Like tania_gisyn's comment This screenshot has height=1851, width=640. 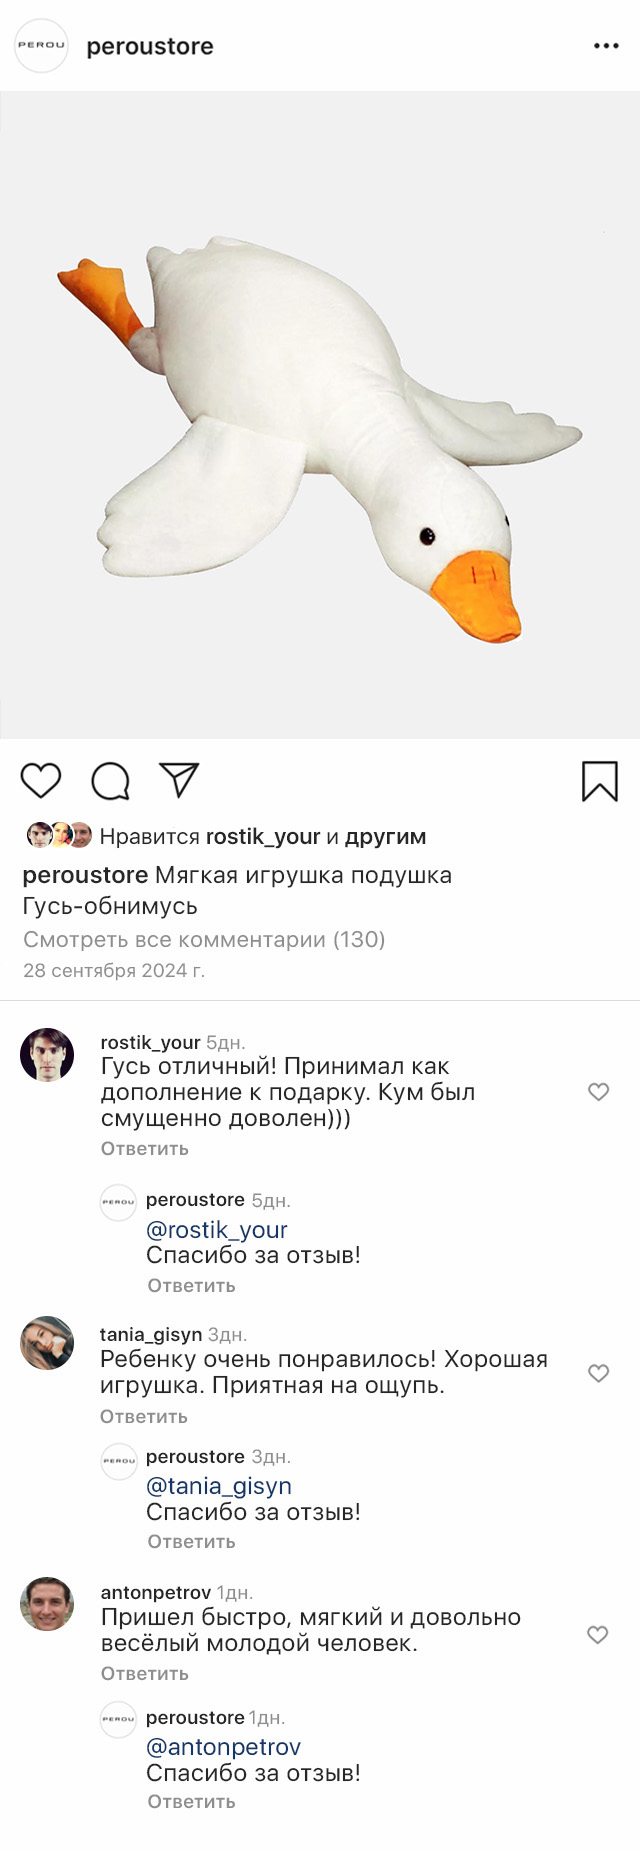[598, 1373]
